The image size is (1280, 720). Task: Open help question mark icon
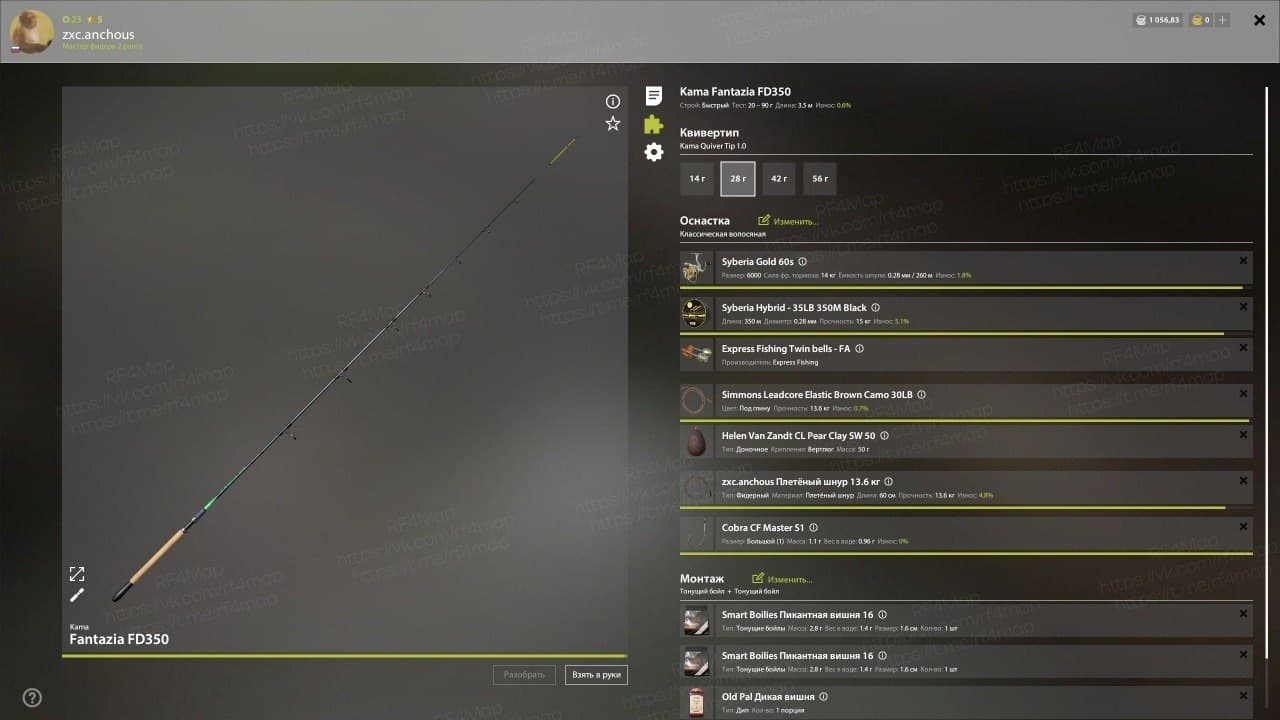click(x=32, y=698)
